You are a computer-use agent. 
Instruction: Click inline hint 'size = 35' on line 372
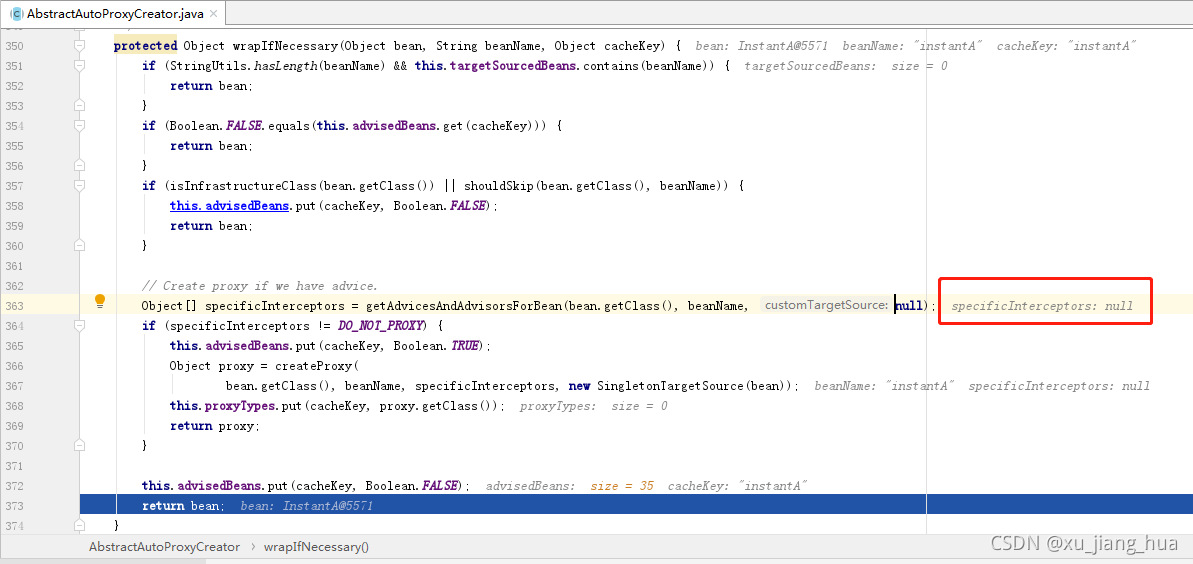coord(622,486)
